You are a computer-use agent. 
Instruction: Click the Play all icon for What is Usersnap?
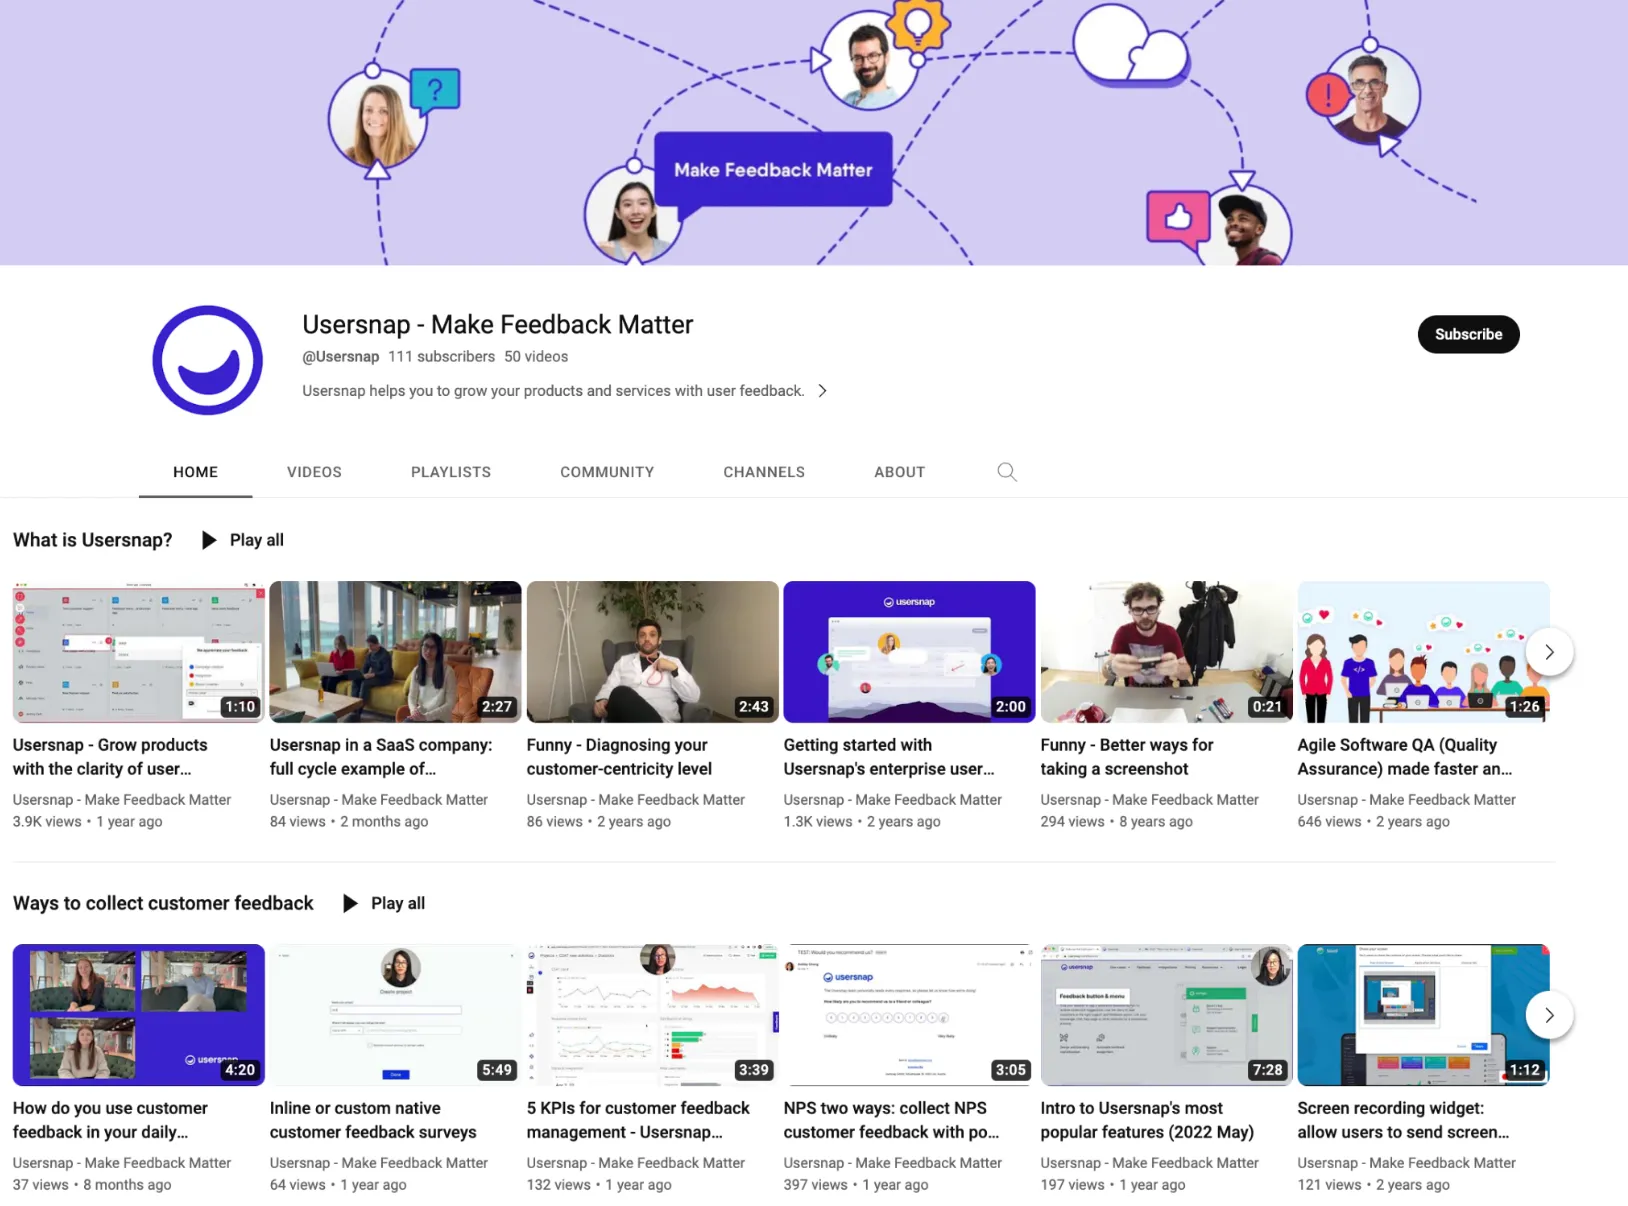click(x=209, y=540)
